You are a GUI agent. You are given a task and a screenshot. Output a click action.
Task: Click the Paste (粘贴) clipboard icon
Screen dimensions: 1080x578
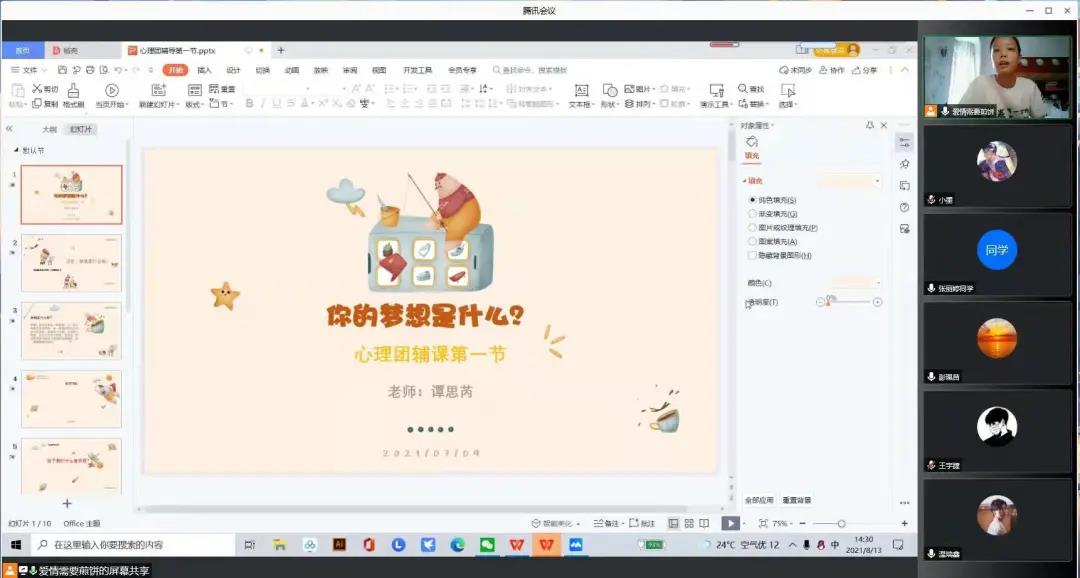pos(18,90)
